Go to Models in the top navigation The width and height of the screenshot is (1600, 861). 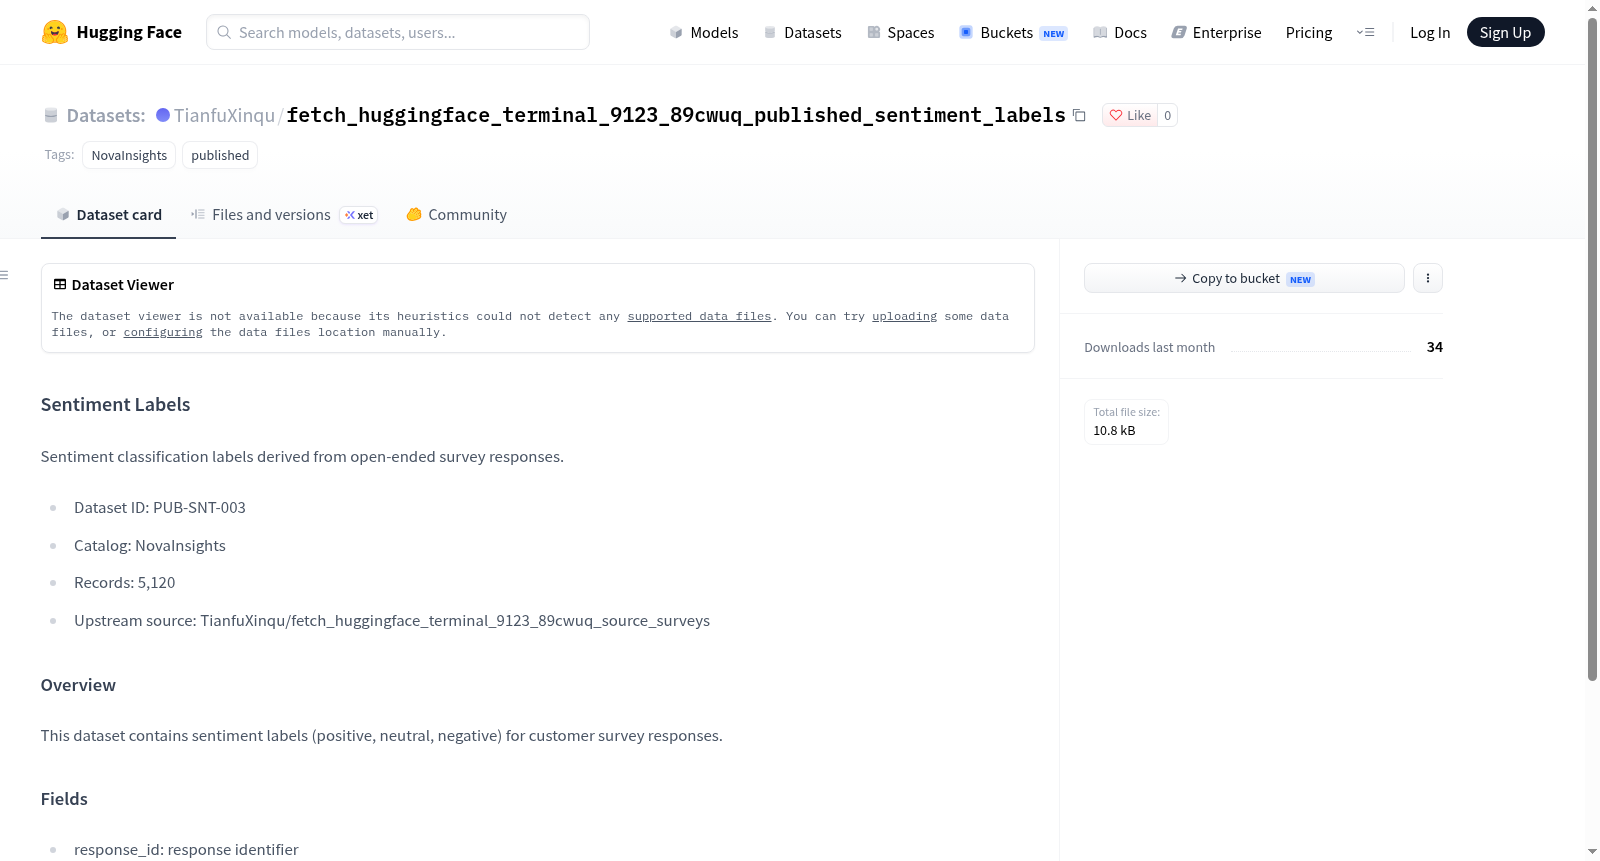pyautogui.click(x=704, y=33)
